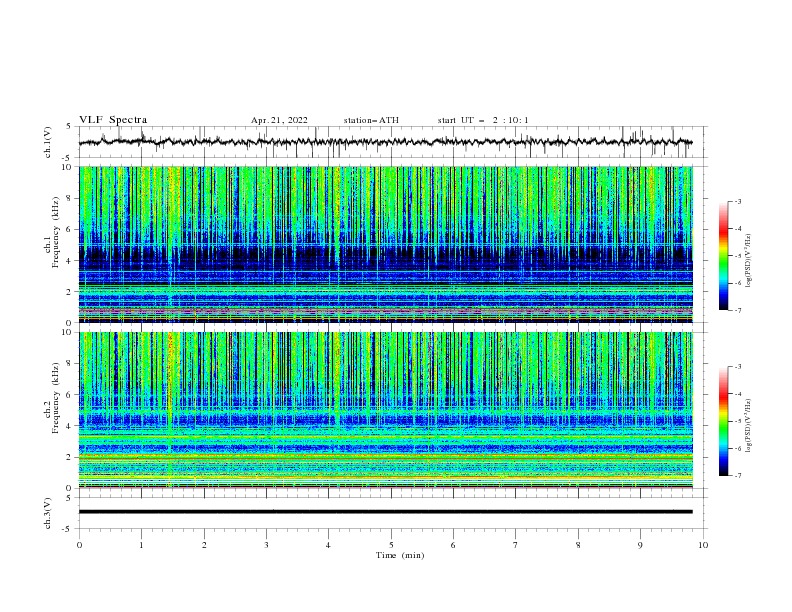
Task: Click the "5" tick on the time axis
Action: pos(391,545)
